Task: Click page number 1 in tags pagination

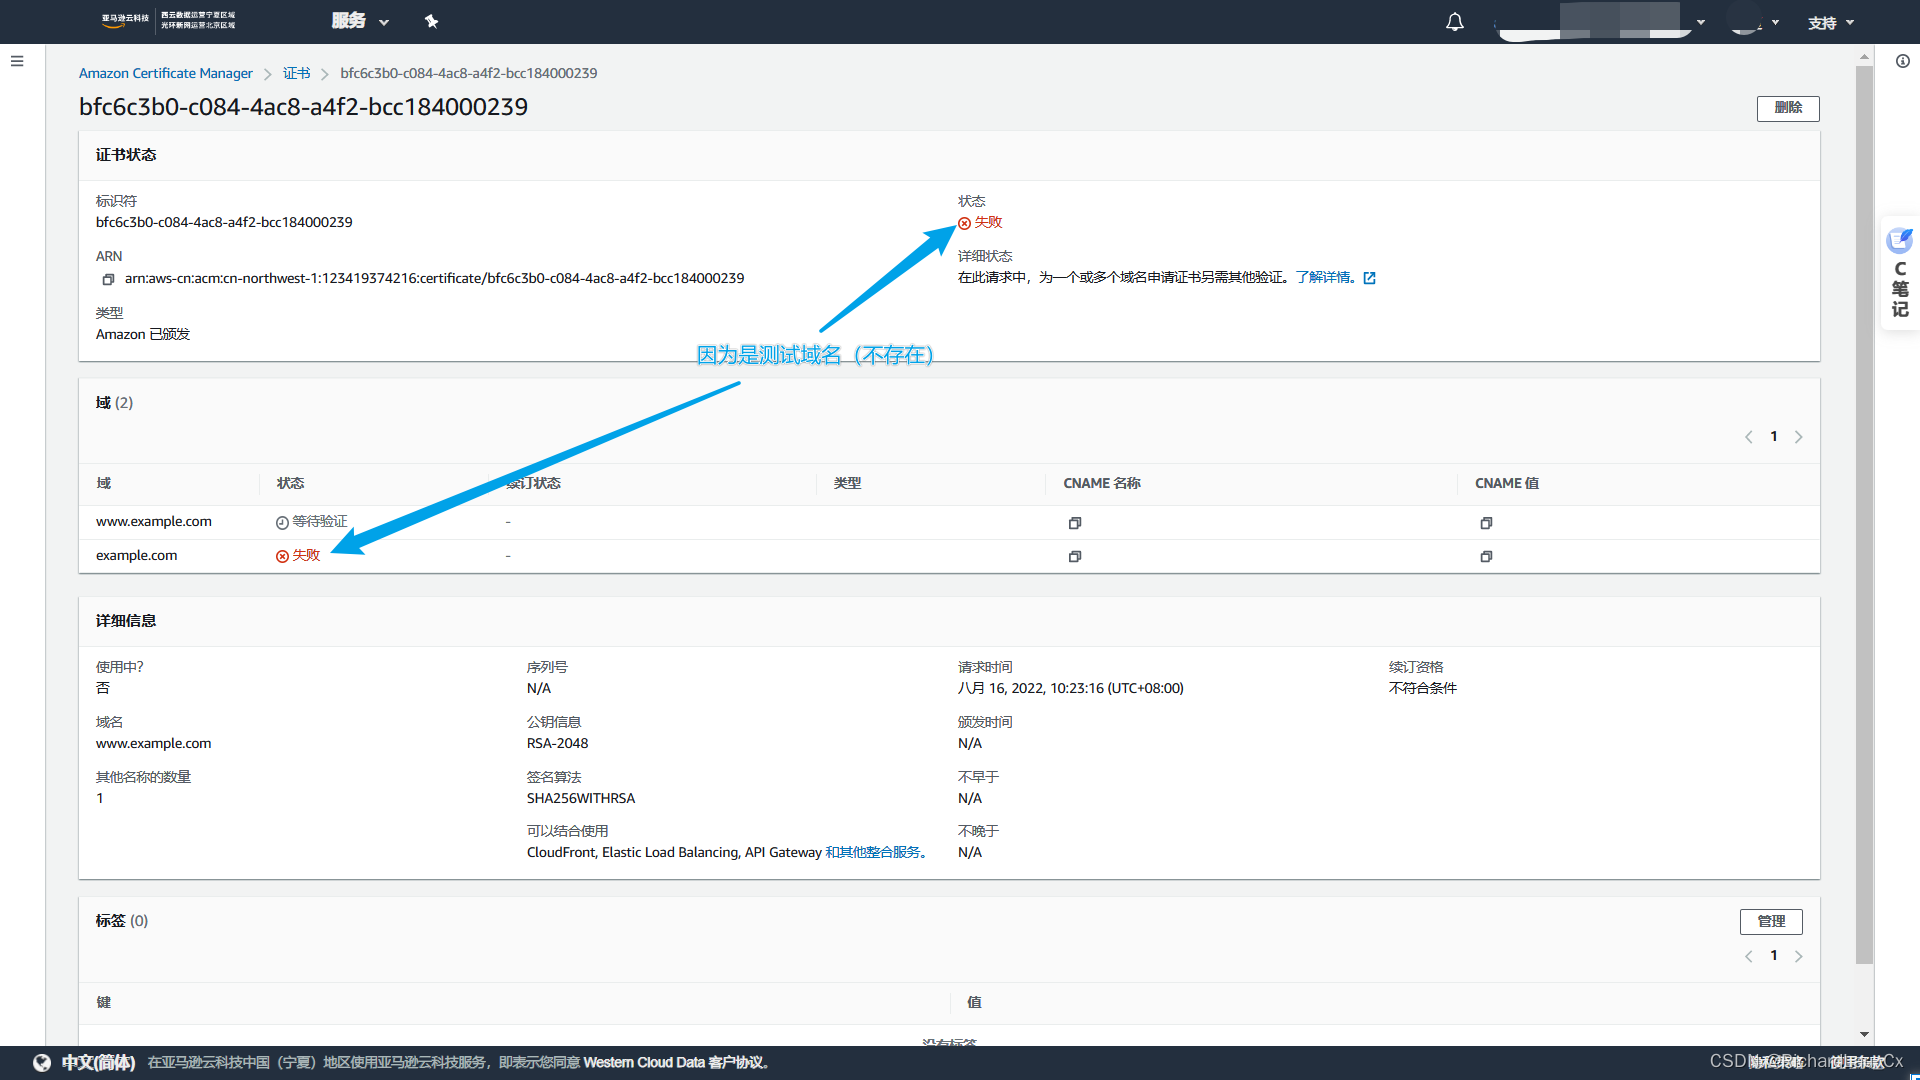Action: point(1774,955)
